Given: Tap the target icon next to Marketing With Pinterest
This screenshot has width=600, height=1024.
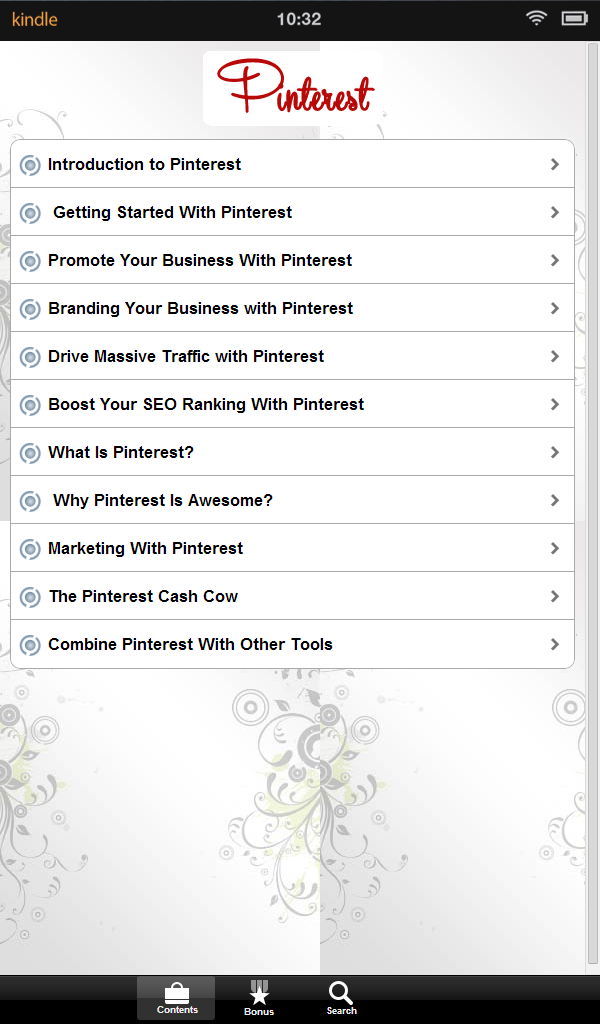Looking at the screenshot, I should point(30,548).
